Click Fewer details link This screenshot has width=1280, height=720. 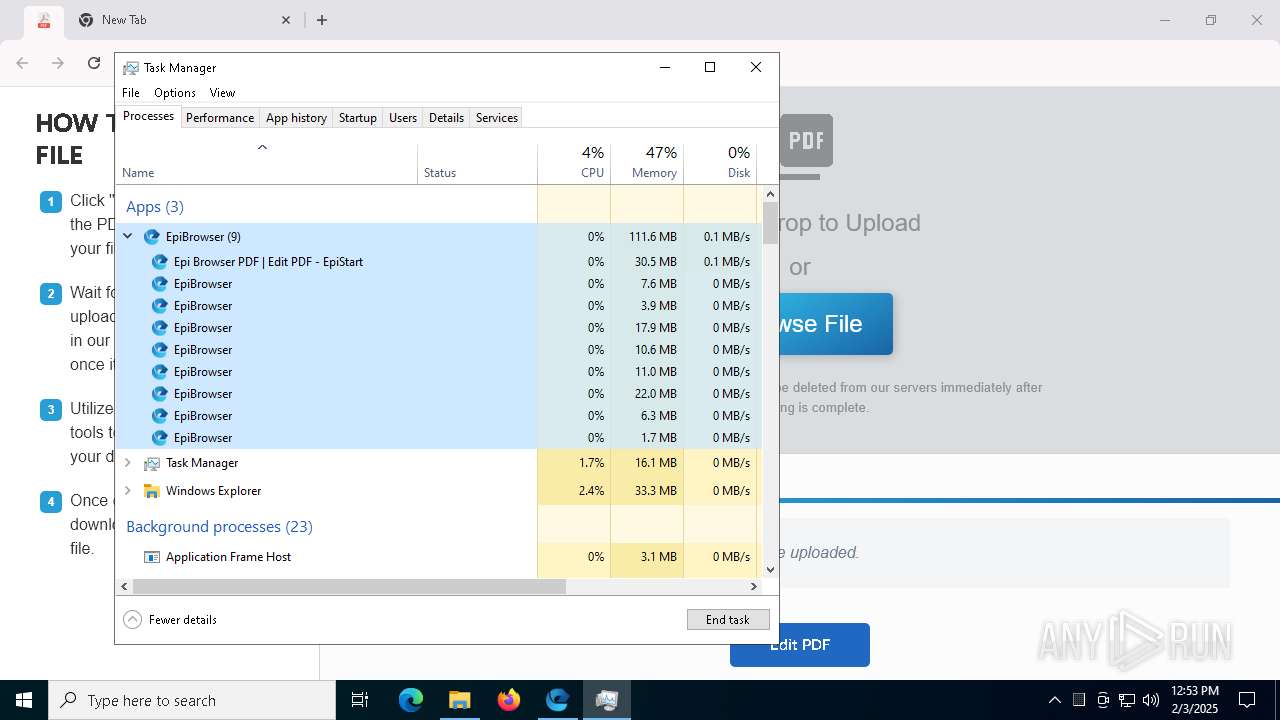(183, 620)
